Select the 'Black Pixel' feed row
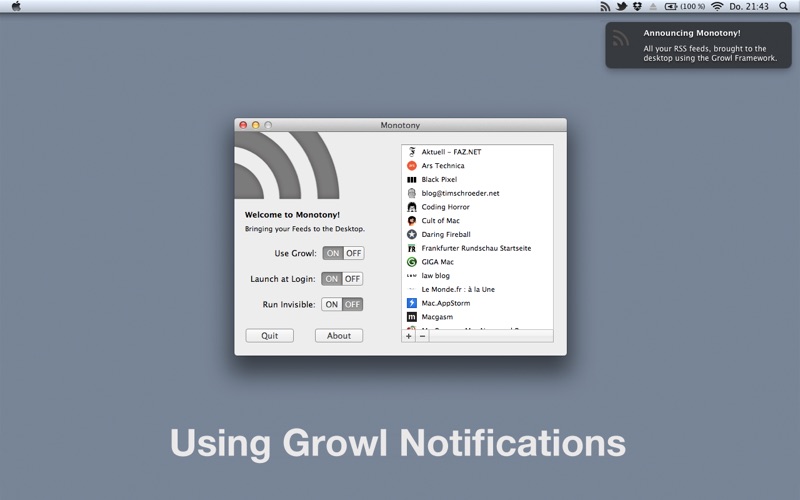The width and height of the screenshot is (800, 500). [x=477, y=179]
